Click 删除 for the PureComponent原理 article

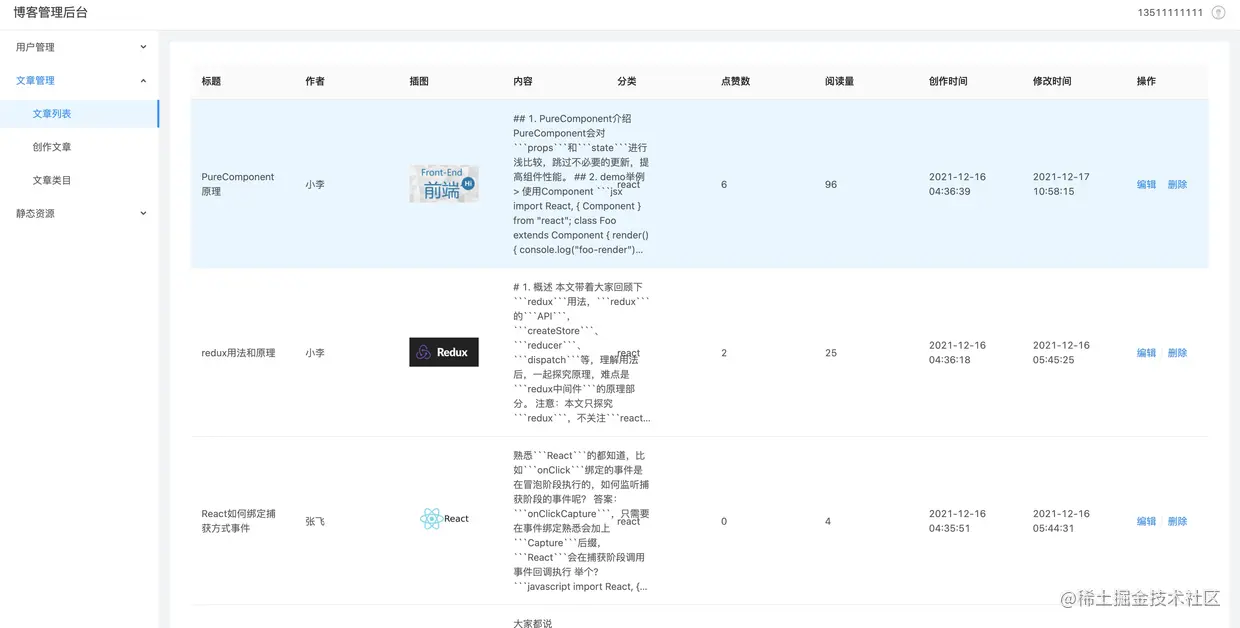(x=1177, y=184)
